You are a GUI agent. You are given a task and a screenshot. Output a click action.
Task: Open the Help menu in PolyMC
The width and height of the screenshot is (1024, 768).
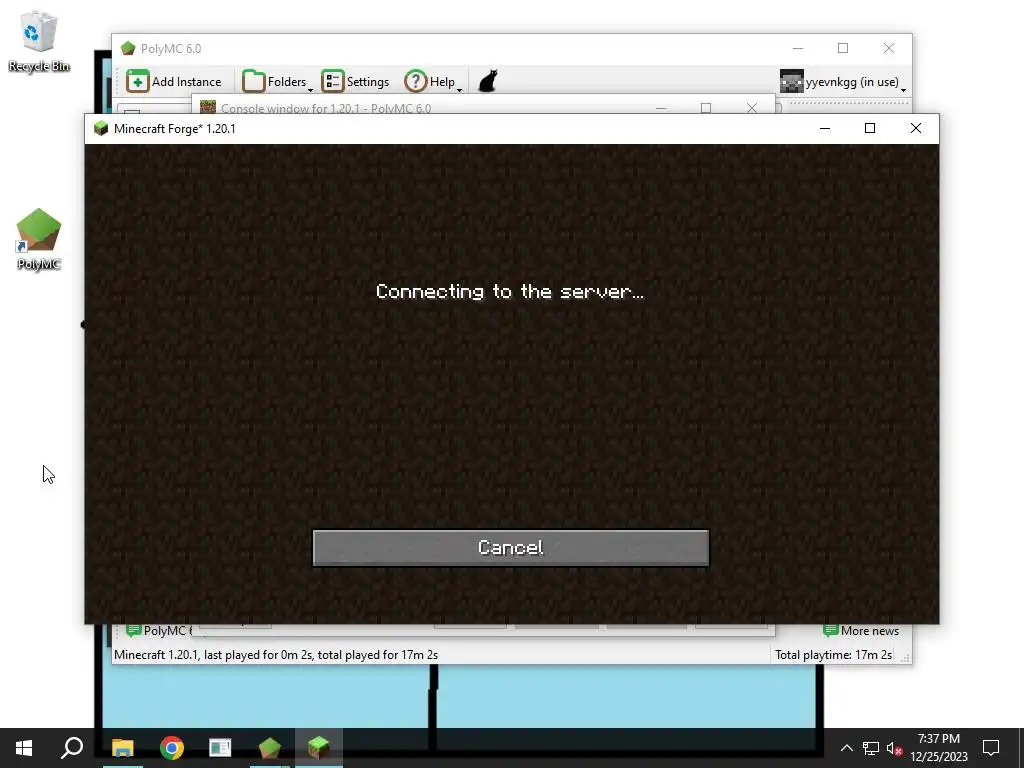coord(433,82)
